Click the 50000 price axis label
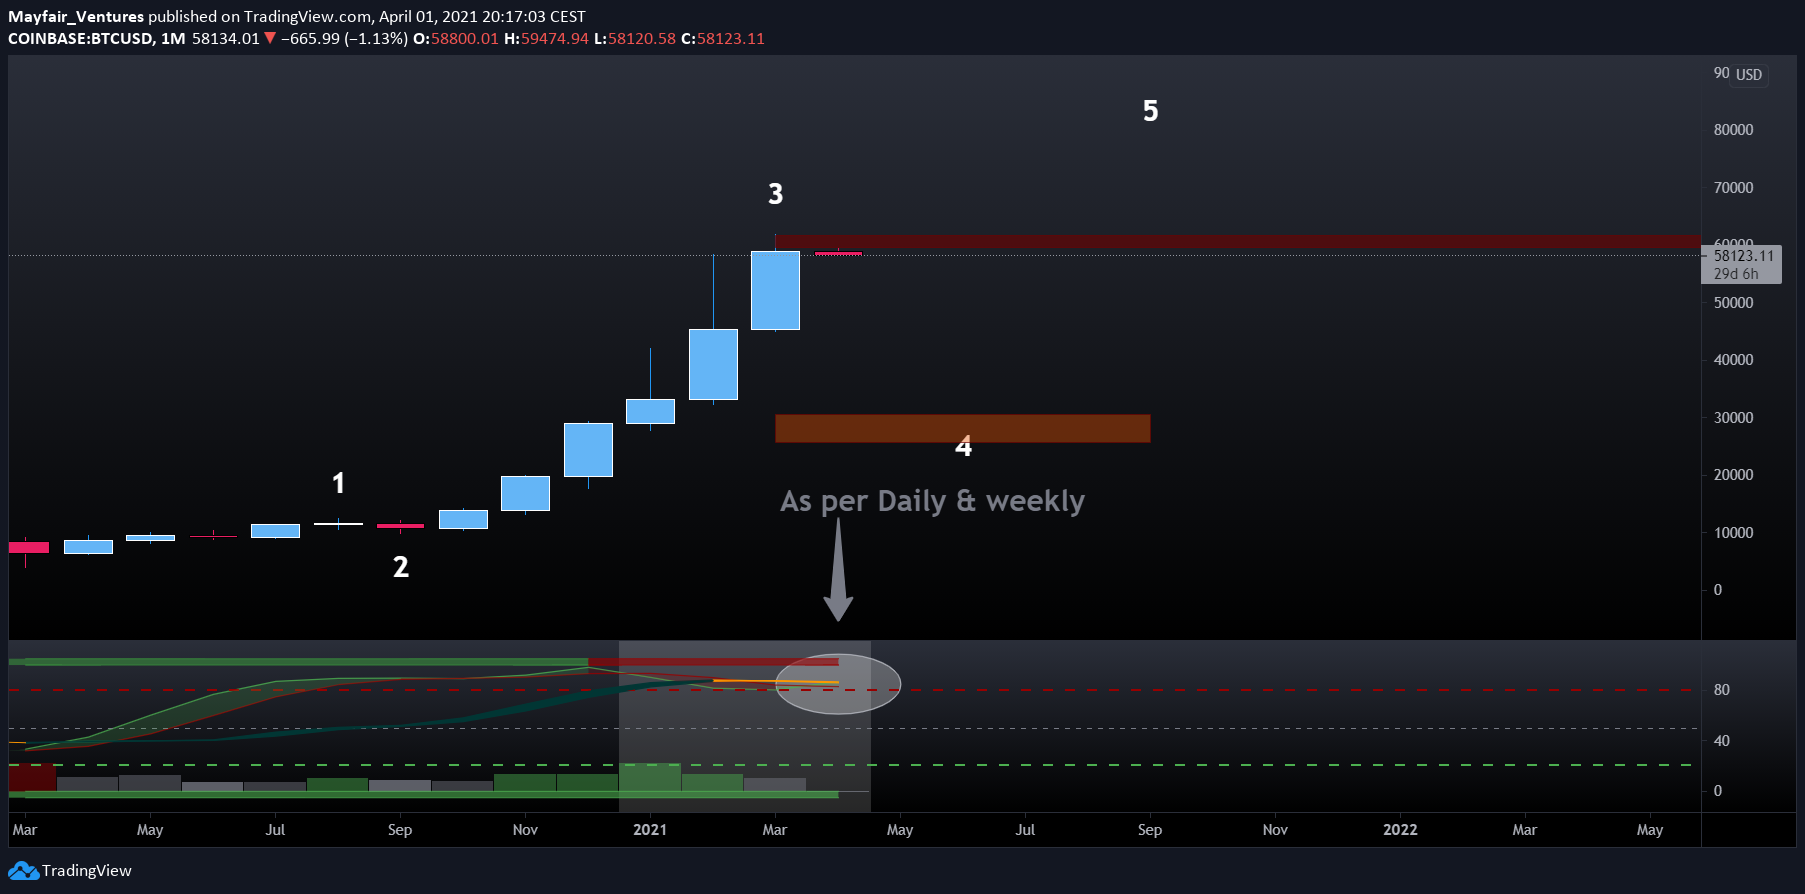1805x894 pixels. pos(1733,303)
